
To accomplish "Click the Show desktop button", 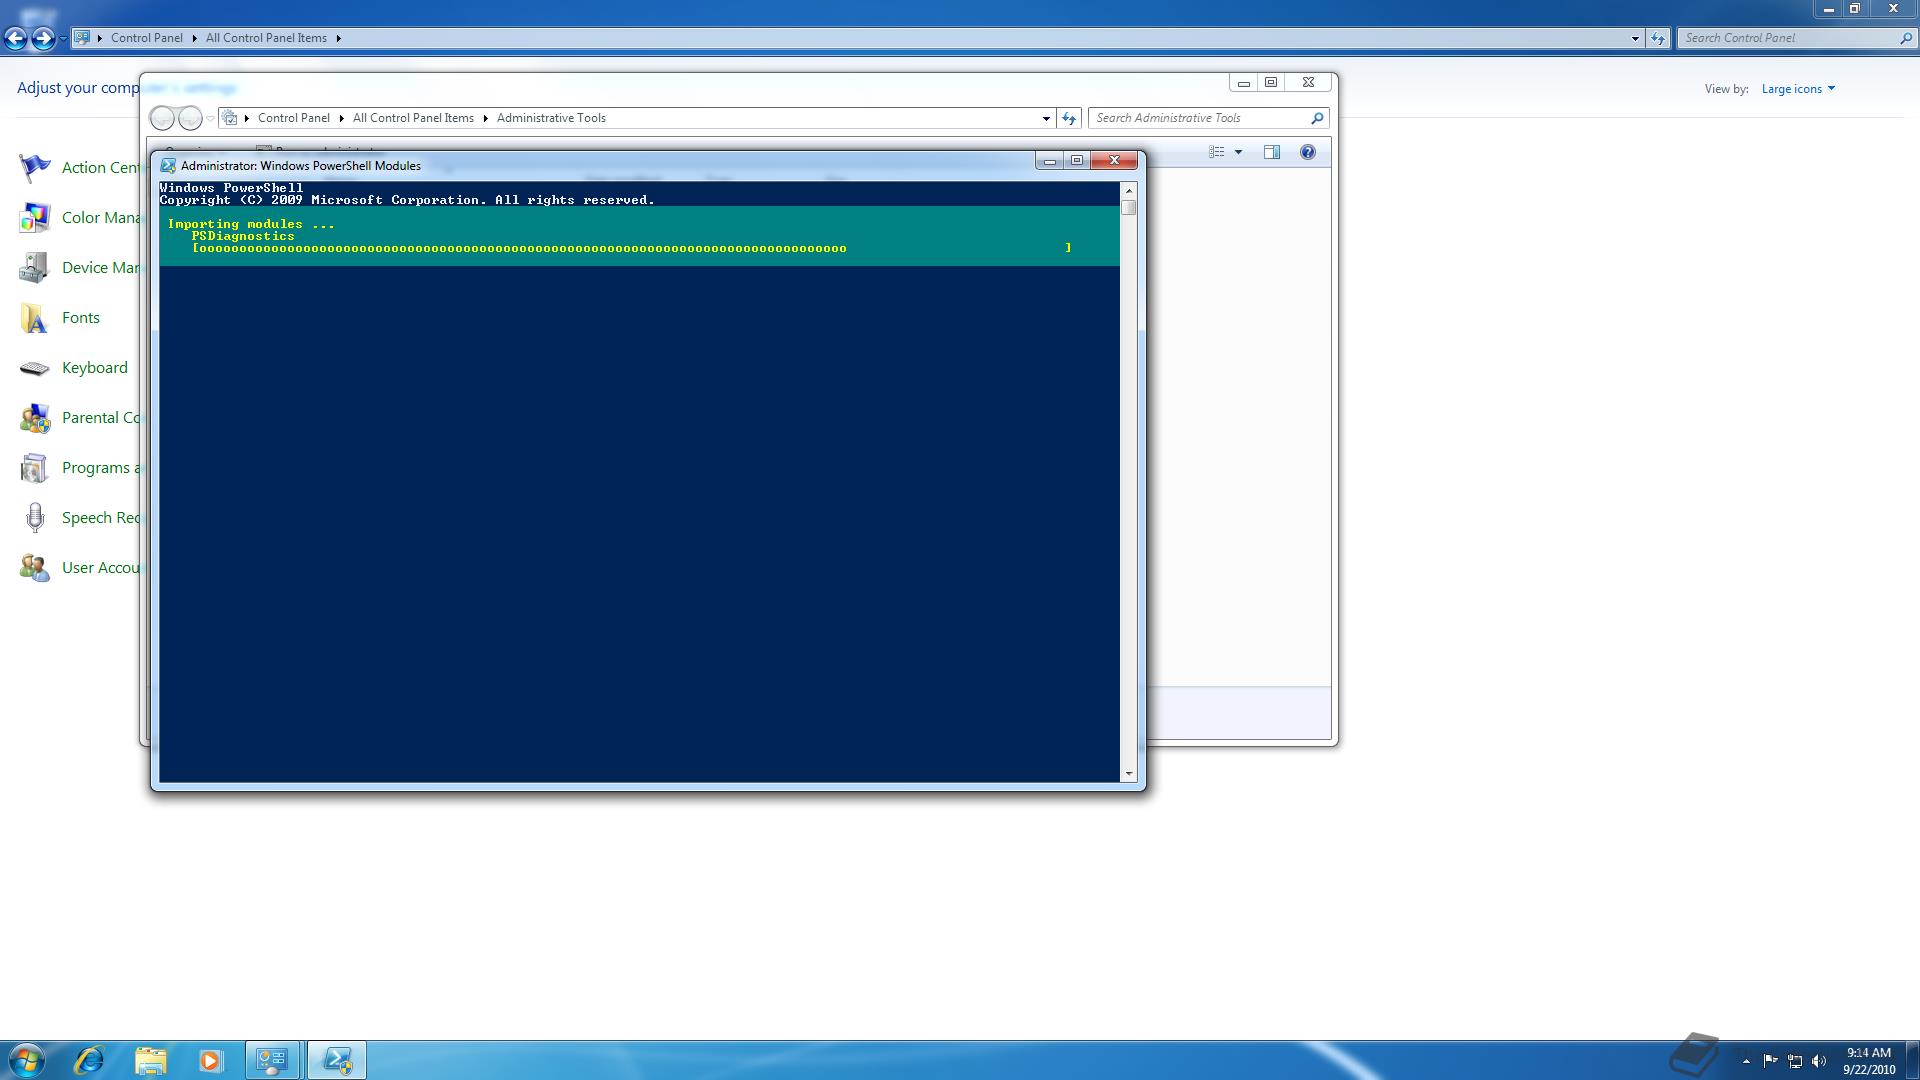I will (1912, 1060).
